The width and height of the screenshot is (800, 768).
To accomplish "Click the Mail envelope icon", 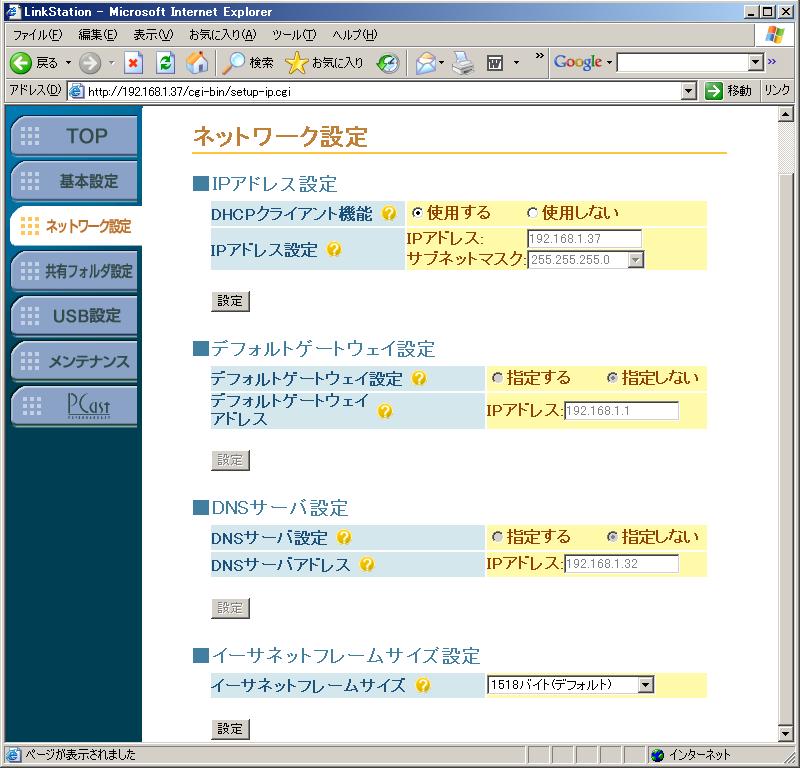I will (x=426, y=63).
